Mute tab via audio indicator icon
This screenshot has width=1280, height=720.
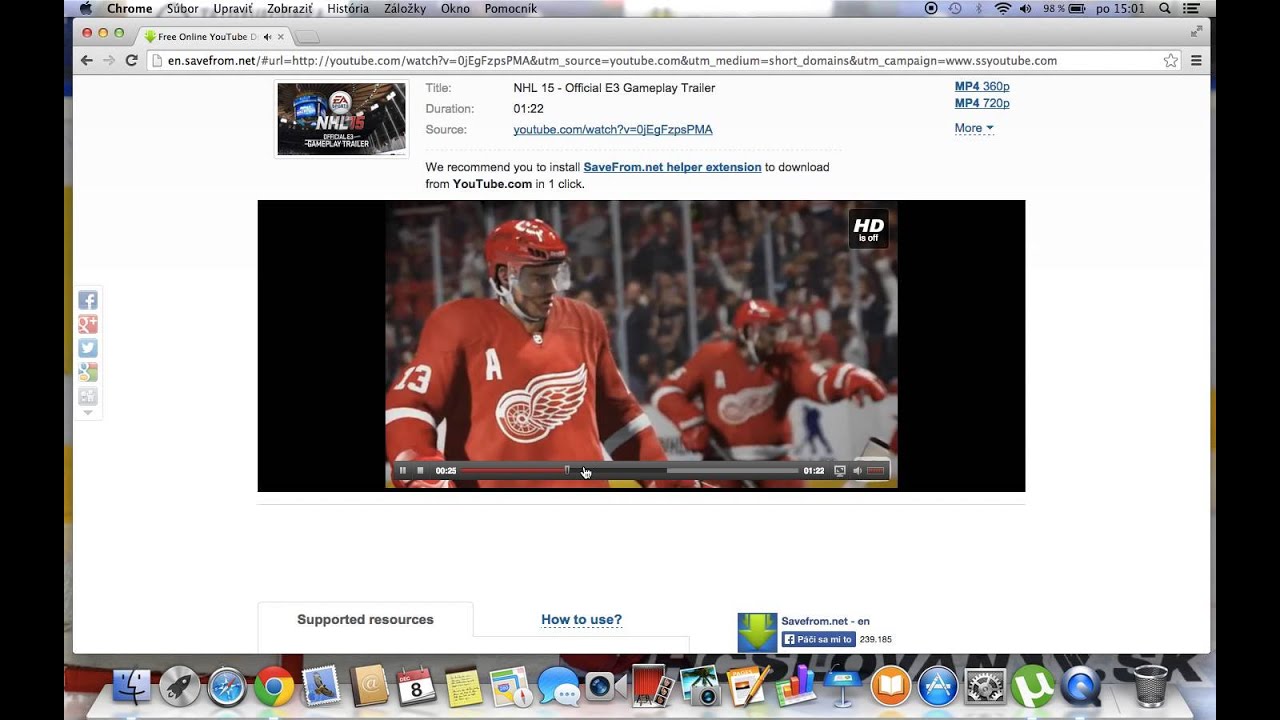coord(267,37)
